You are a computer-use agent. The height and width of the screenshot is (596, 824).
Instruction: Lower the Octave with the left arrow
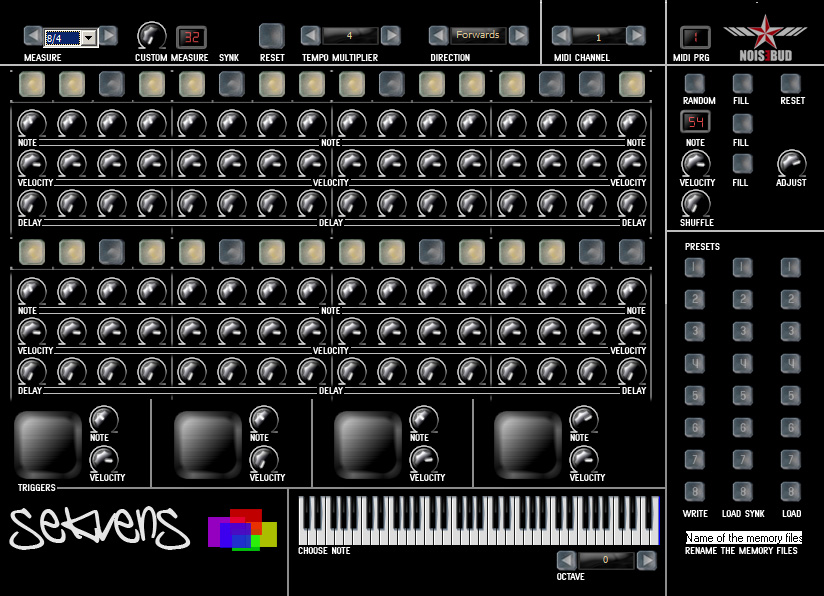pyautogui.click(x=566, y=560)
